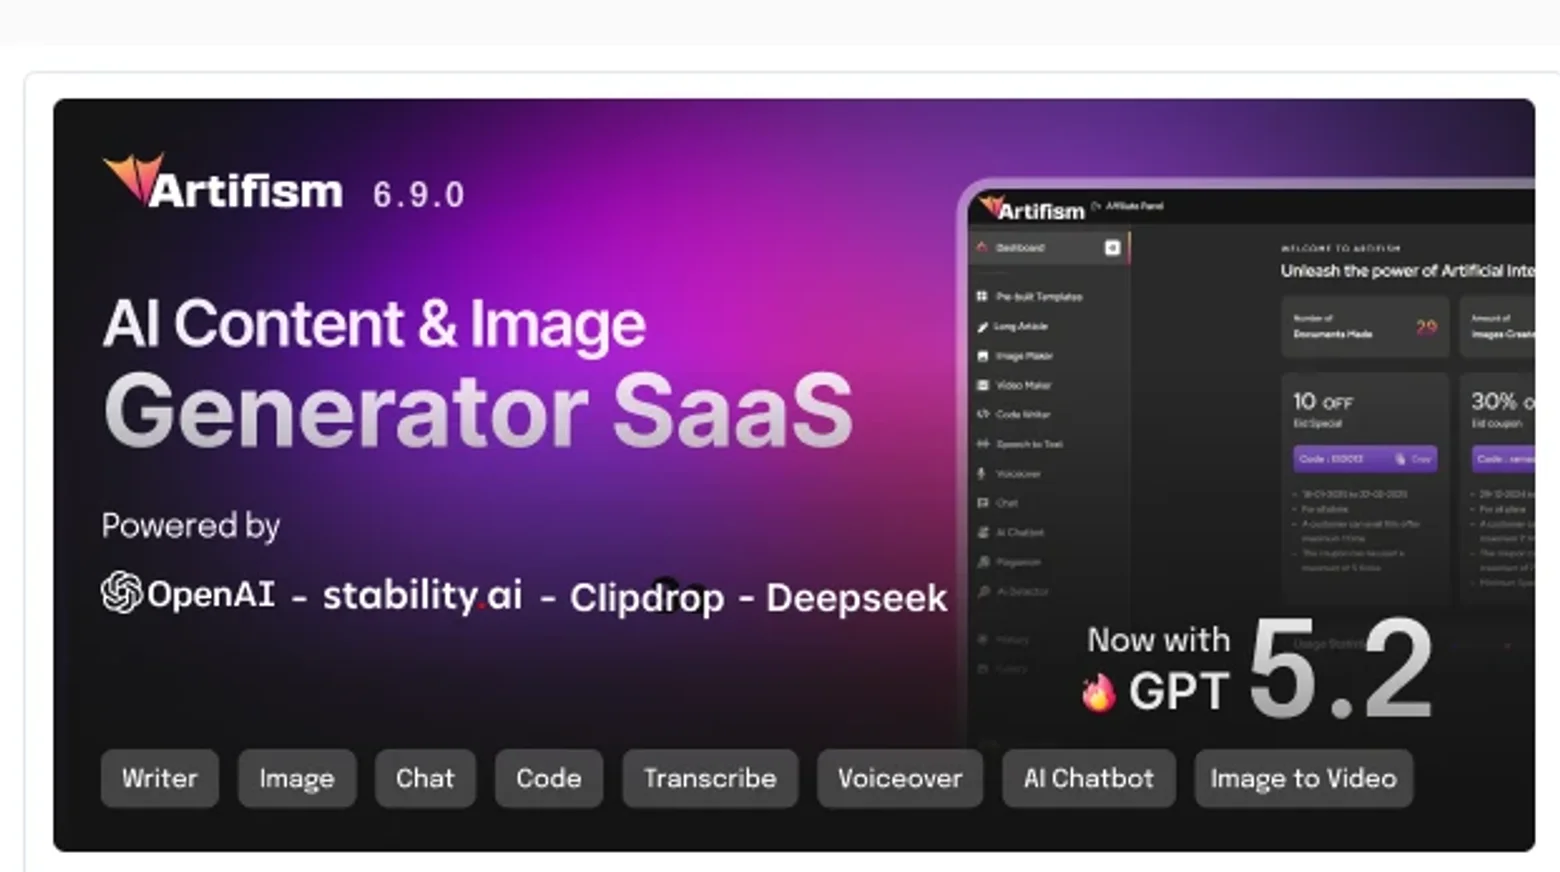Select the AI Chatbot feature pill
The width and height of the screenshot is (1560, 872).
click(x=1089, y=778)
